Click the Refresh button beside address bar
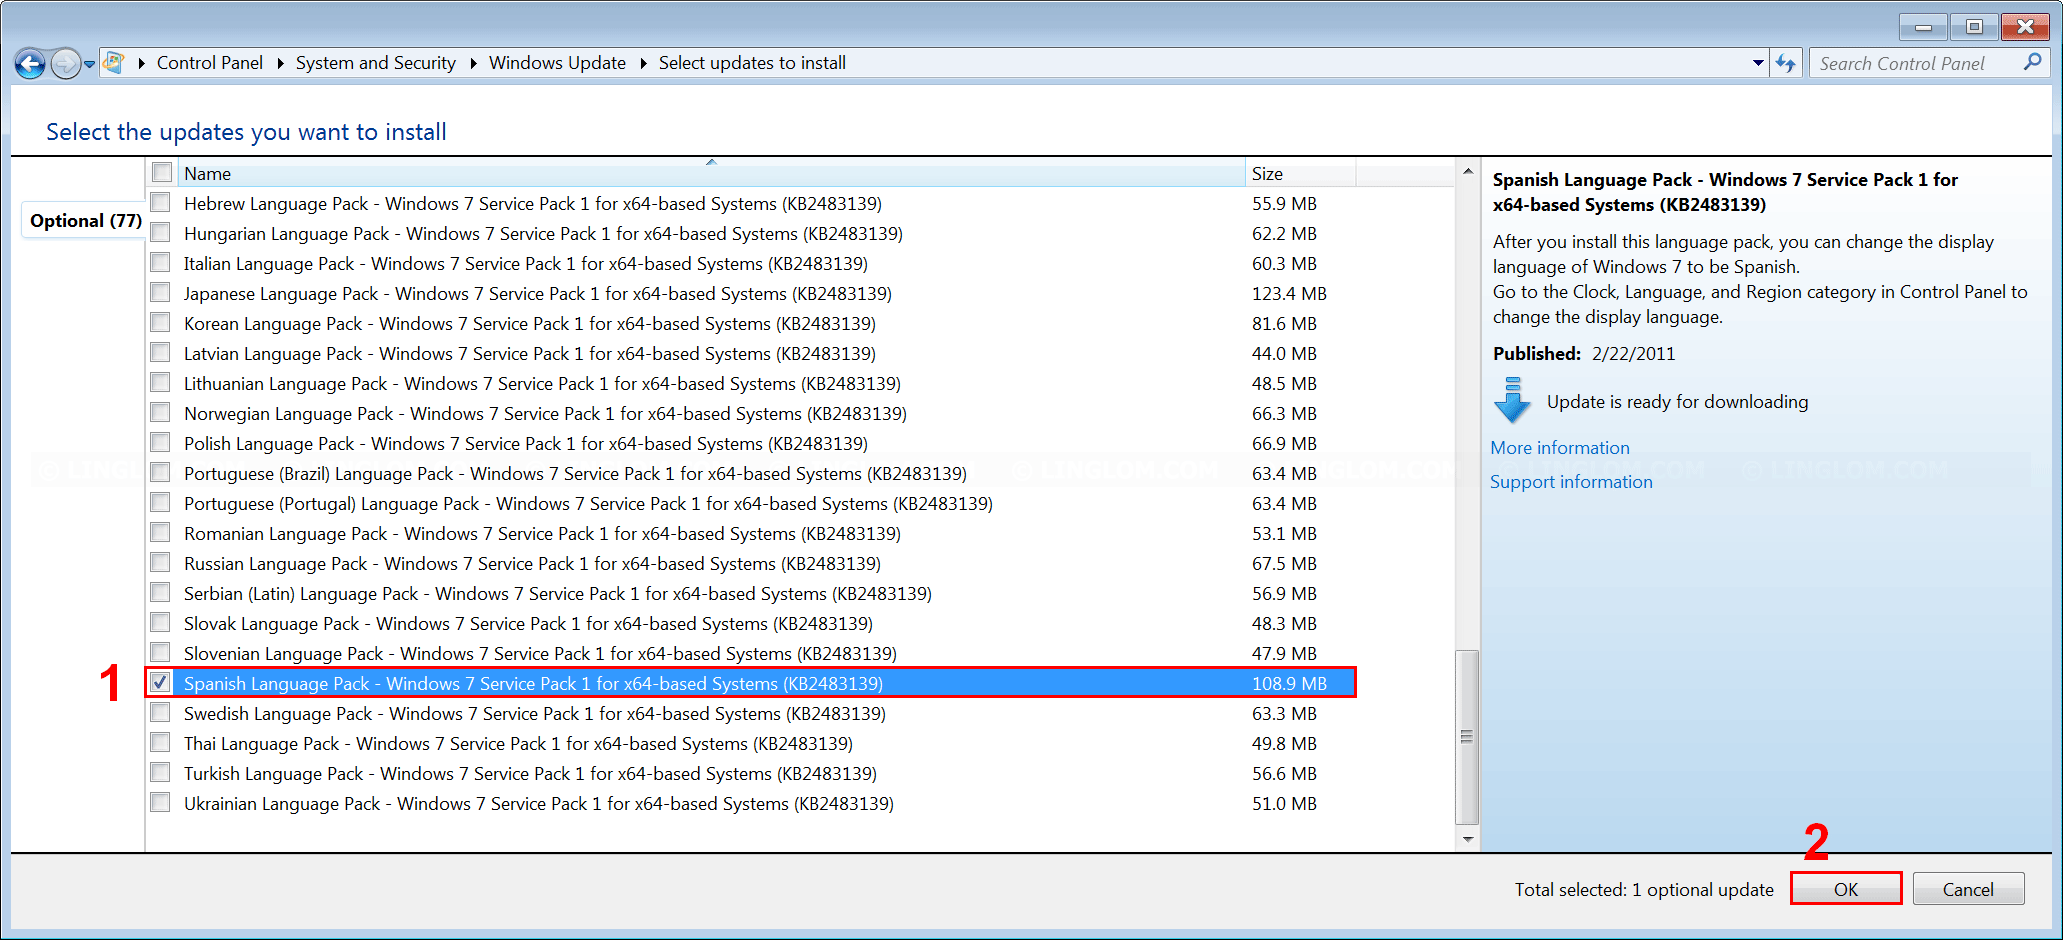The width and height of the screenshot is (2063, 940). point(1786,63)
